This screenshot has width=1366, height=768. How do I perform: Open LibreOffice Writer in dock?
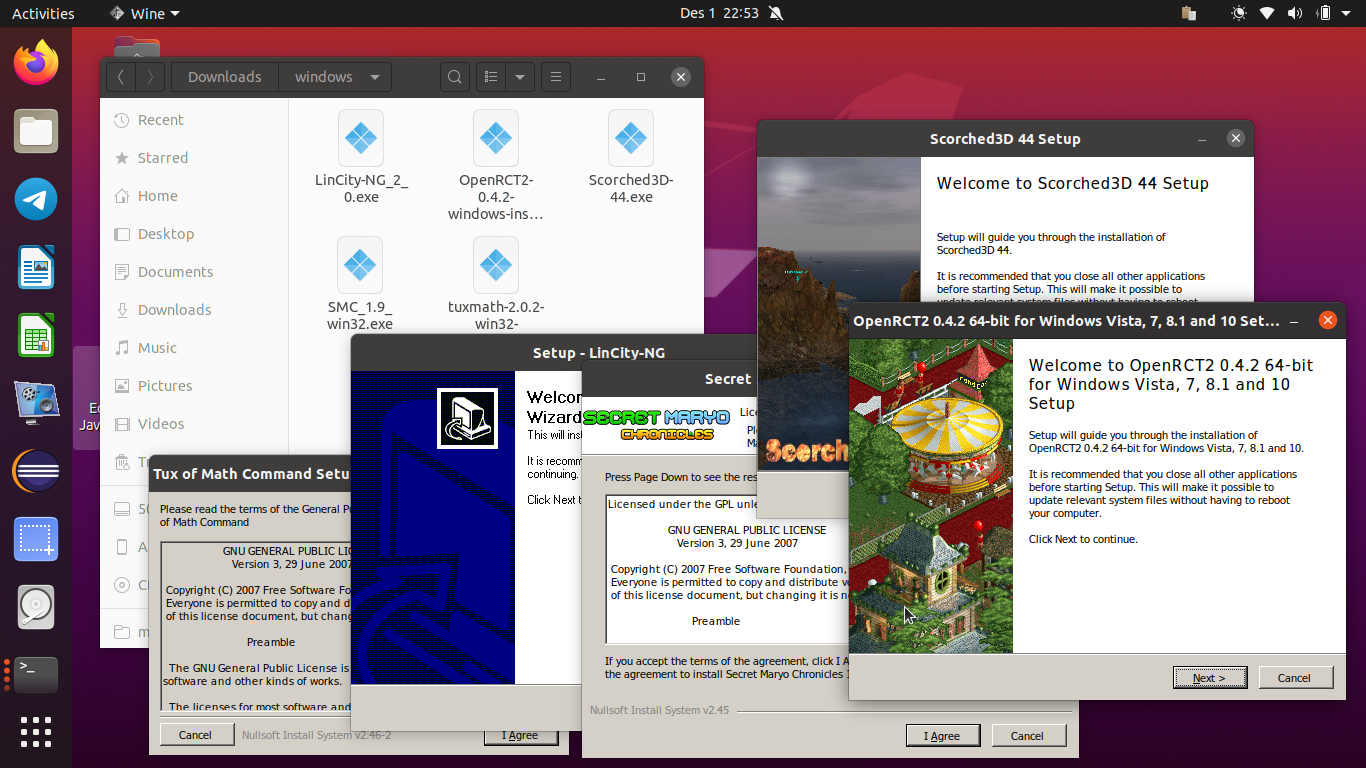(36, 268)
